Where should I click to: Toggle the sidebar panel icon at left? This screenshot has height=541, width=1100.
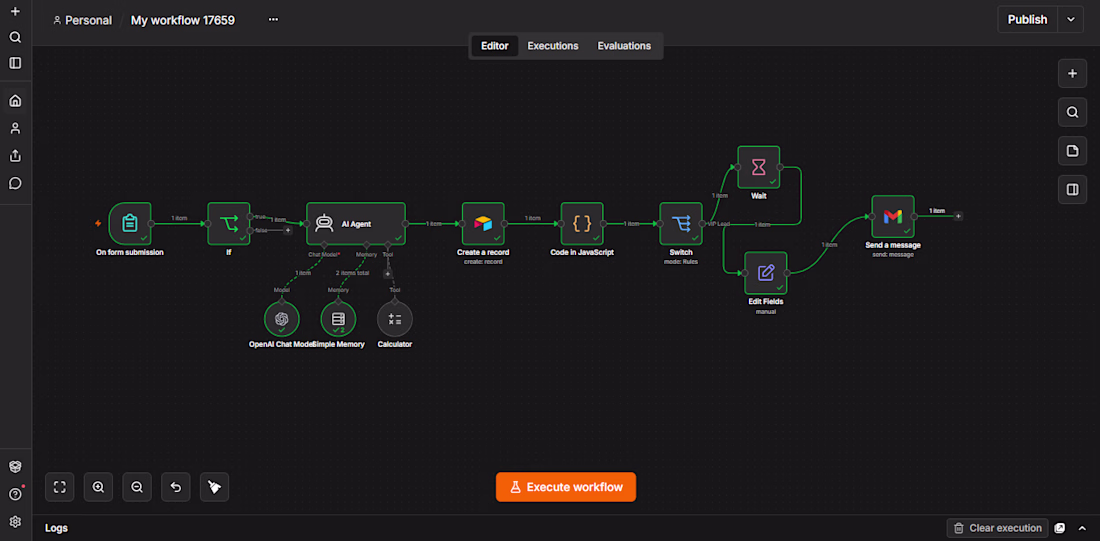[15, 63]
